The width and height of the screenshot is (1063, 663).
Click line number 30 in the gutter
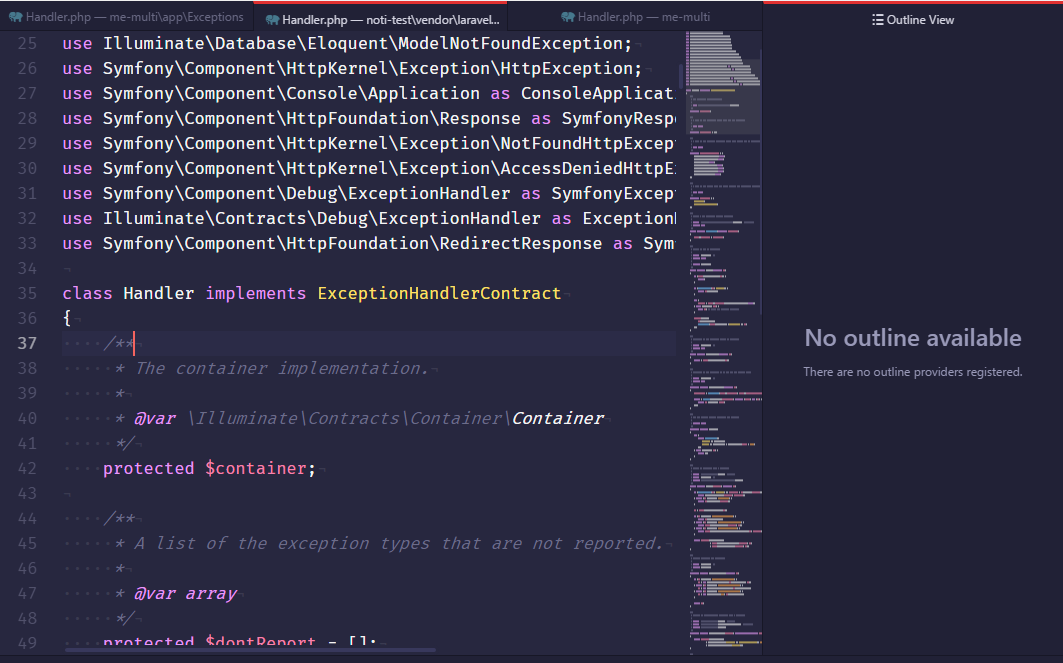click(x=27, y=168)
